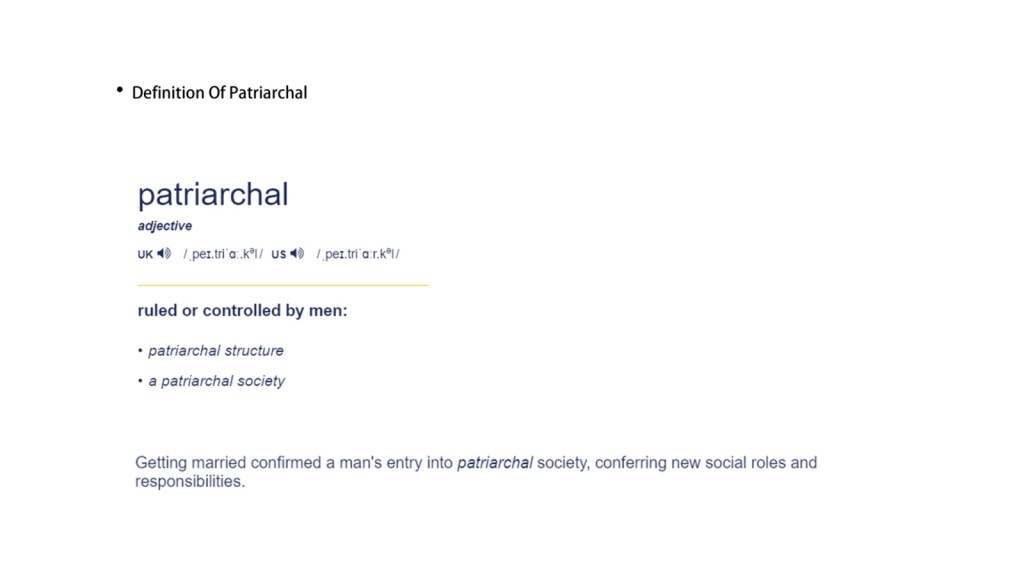This screenshot has width=1024, height=576.
Task: Click the bullet before 'a patriarchal society'
Action: [141, 382]
